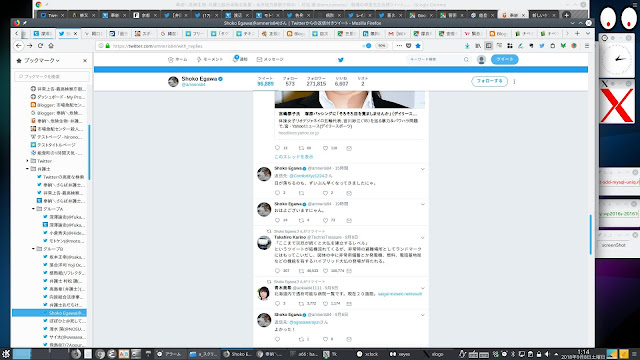Retweet the 青木美希 tweet
640x360 pixels.
301,304
